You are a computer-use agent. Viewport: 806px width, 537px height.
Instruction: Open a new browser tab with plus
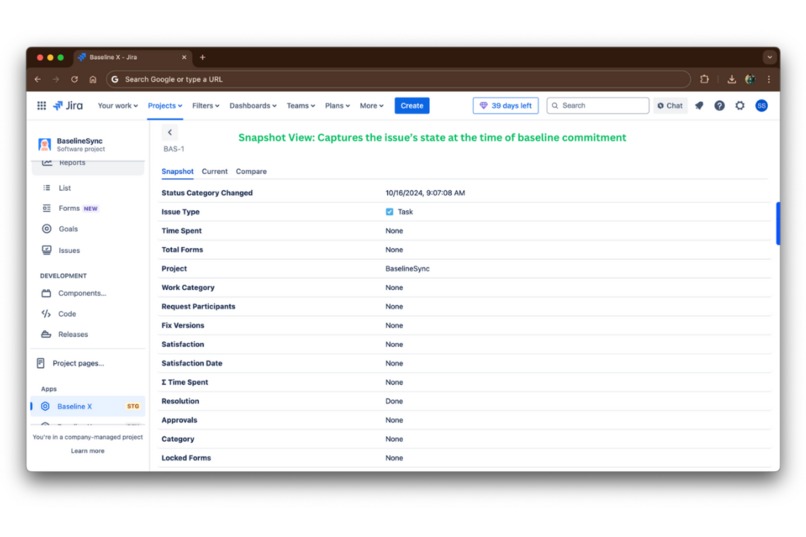(x=203, y=57)
